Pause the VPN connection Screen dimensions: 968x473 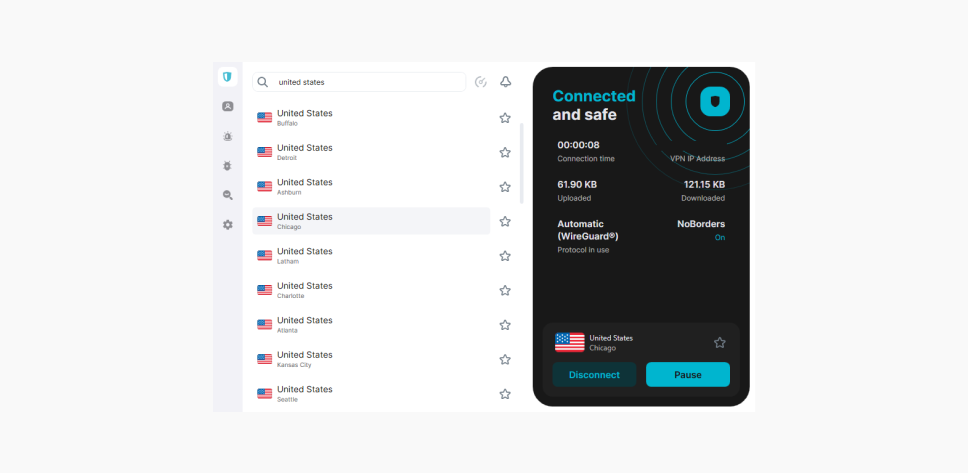[x=687, y=375]
